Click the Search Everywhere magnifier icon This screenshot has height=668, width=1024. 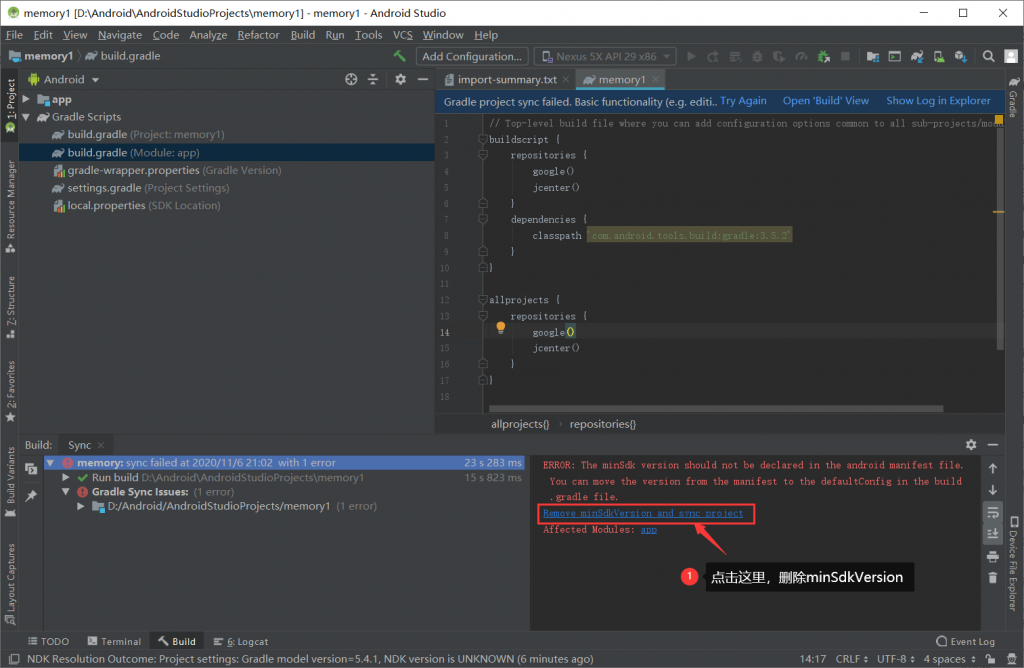[x=989, y=57]
